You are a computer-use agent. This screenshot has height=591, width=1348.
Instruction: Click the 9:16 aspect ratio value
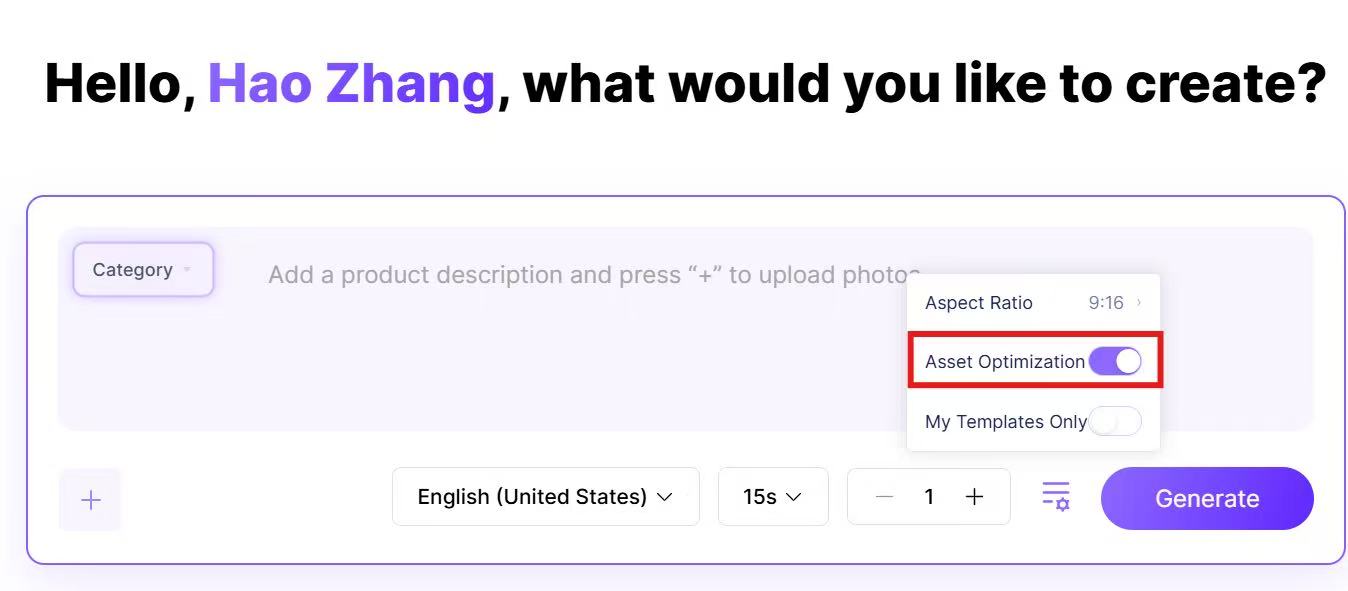tap(1106, 303)
